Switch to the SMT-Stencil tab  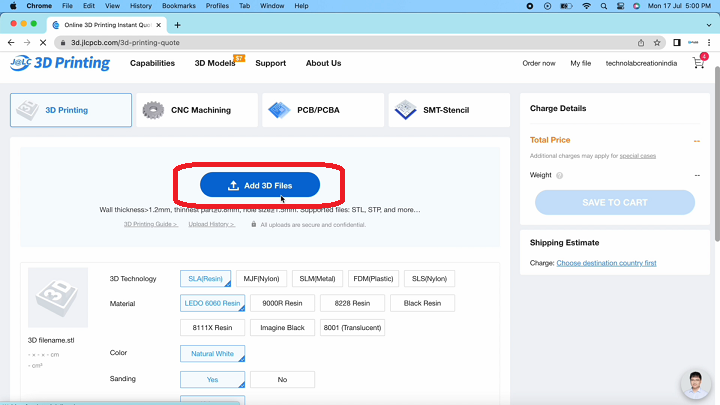pyautogui.click(x=449, y=110)
